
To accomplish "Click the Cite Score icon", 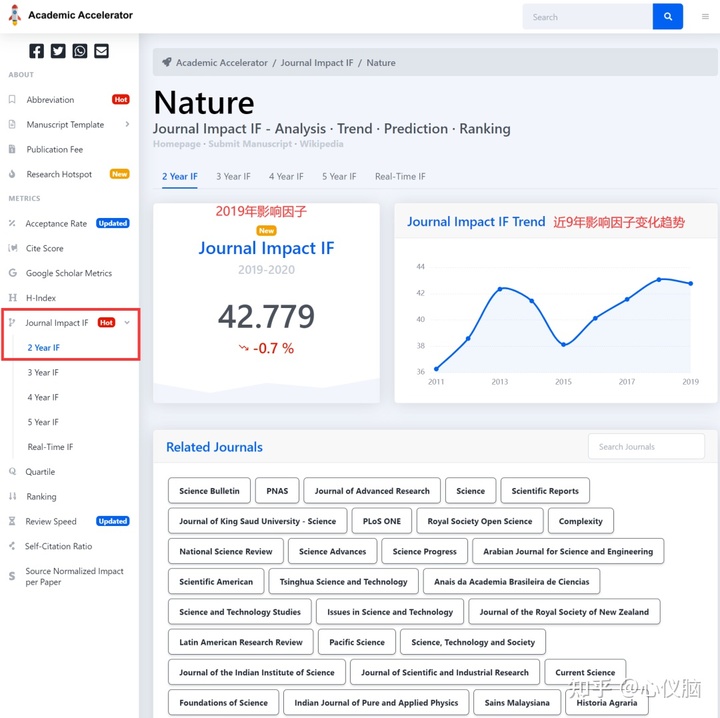I will (13, 248).
